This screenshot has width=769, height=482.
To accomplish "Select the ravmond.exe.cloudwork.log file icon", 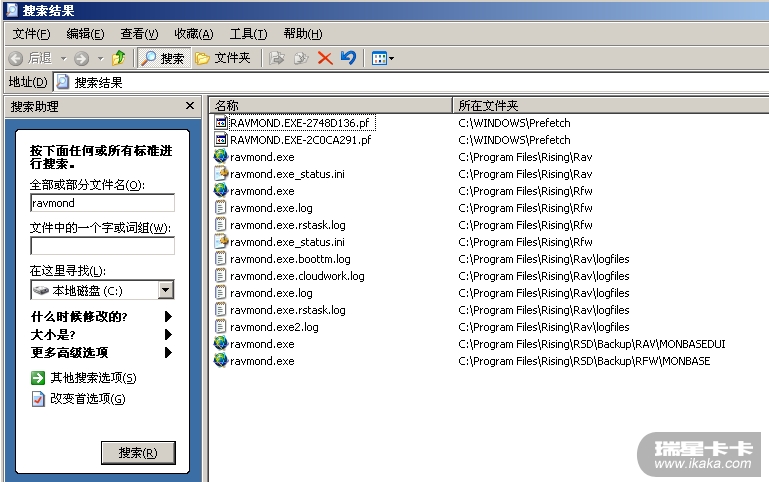I will (221, 276).
